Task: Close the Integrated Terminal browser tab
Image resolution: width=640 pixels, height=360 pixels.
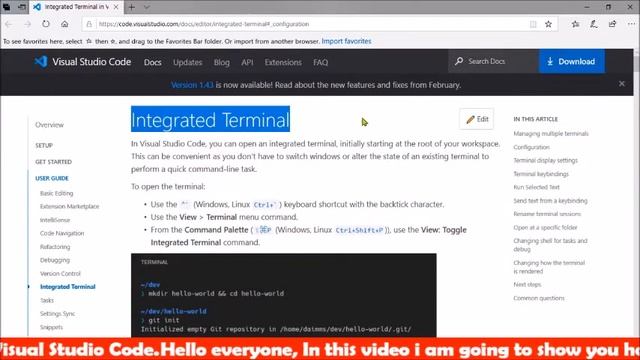Action: pyautogui.click(x=116, y=7)
